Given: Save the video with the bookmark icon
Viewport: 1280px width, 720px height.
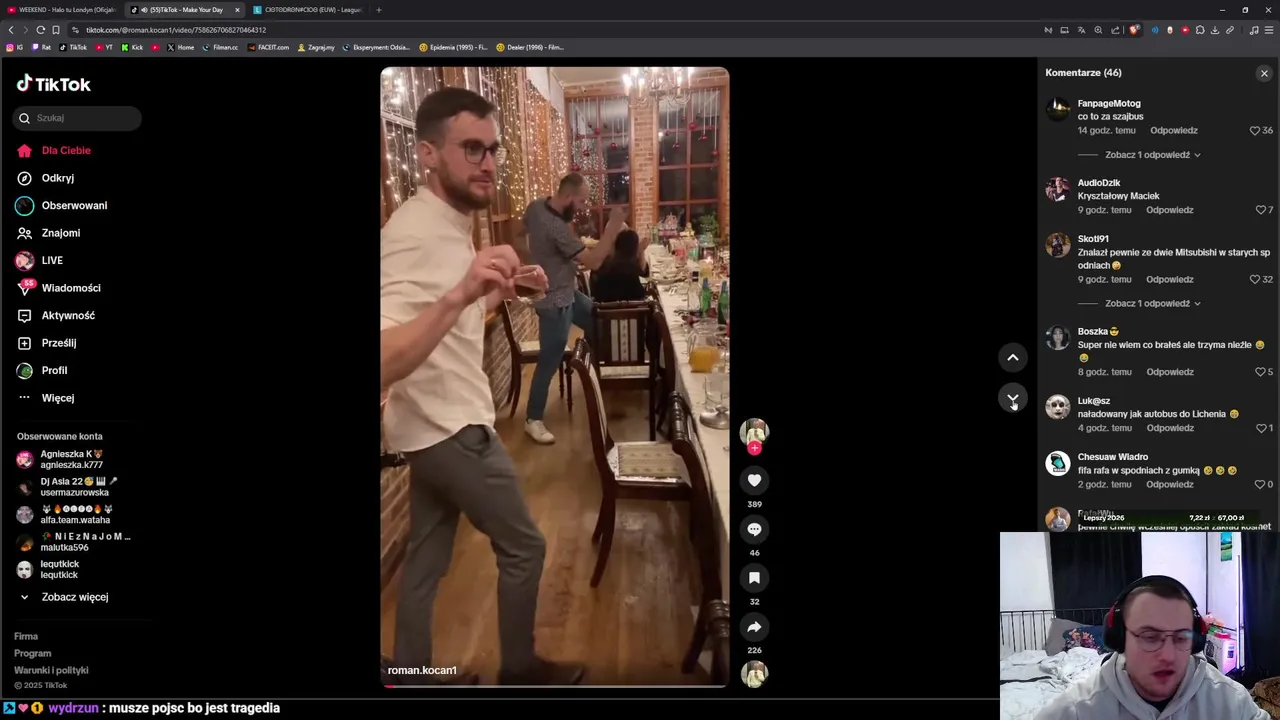Looking at the screenshot, I should tap(754, 578).
